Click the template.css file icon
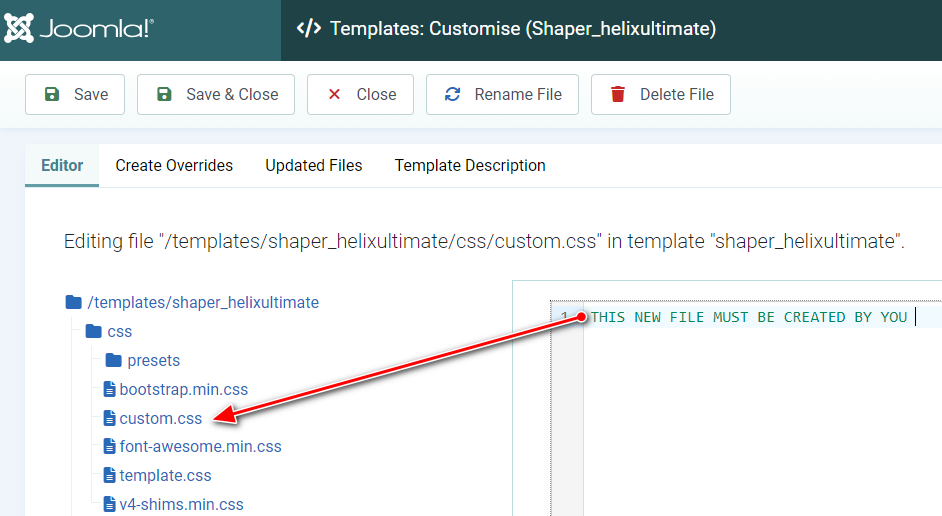Screen dimensions: 942x516 pos(109,475)
